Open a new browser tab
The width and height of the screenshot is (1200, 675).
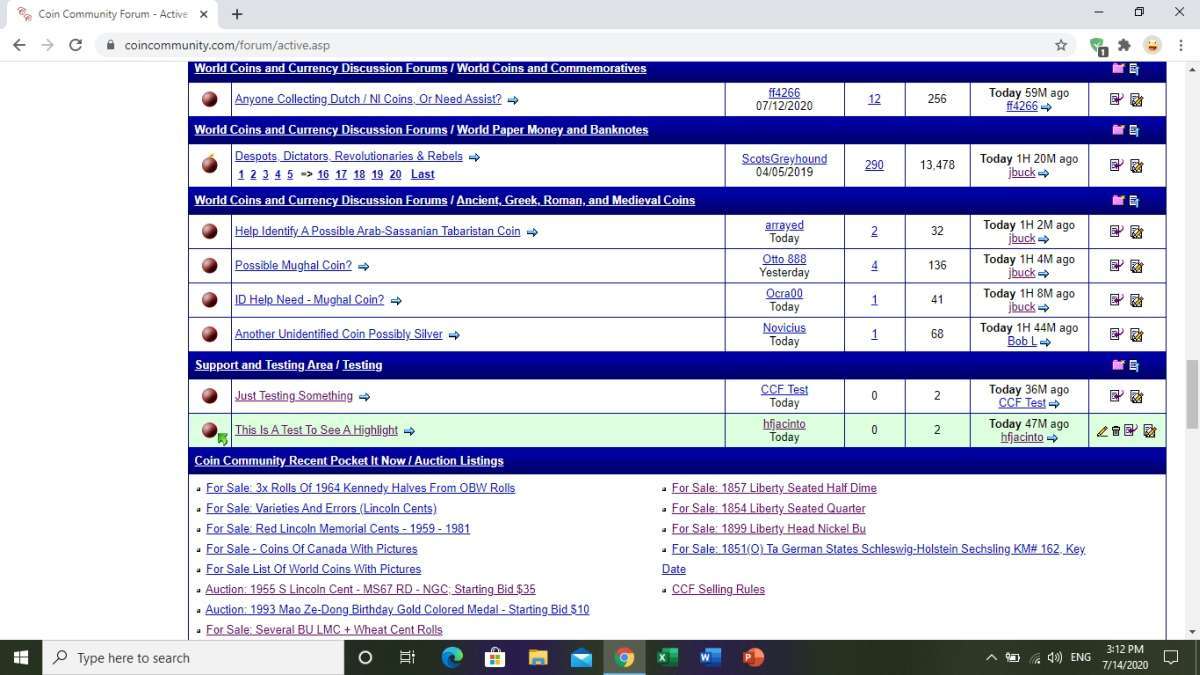pos(237,14)
